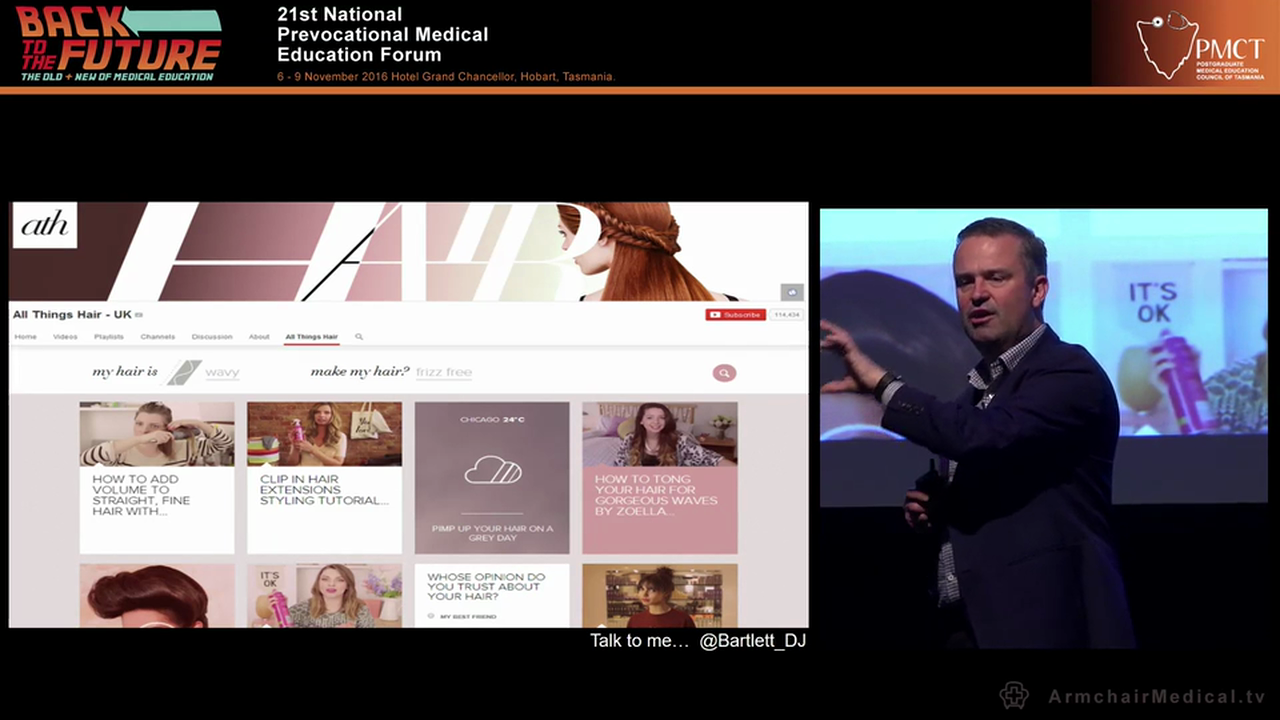
Task: Open 'Clip in hair extensions' tutorial thumbnail
Action: [x=324, y=435]
